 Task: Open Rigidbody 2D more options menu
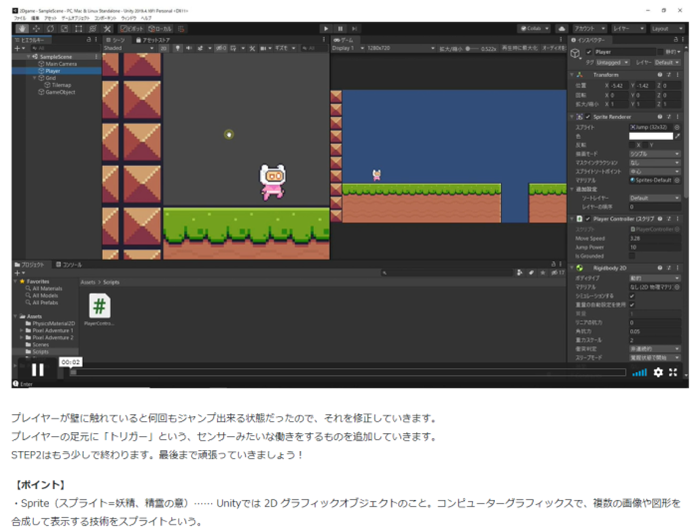678,268
